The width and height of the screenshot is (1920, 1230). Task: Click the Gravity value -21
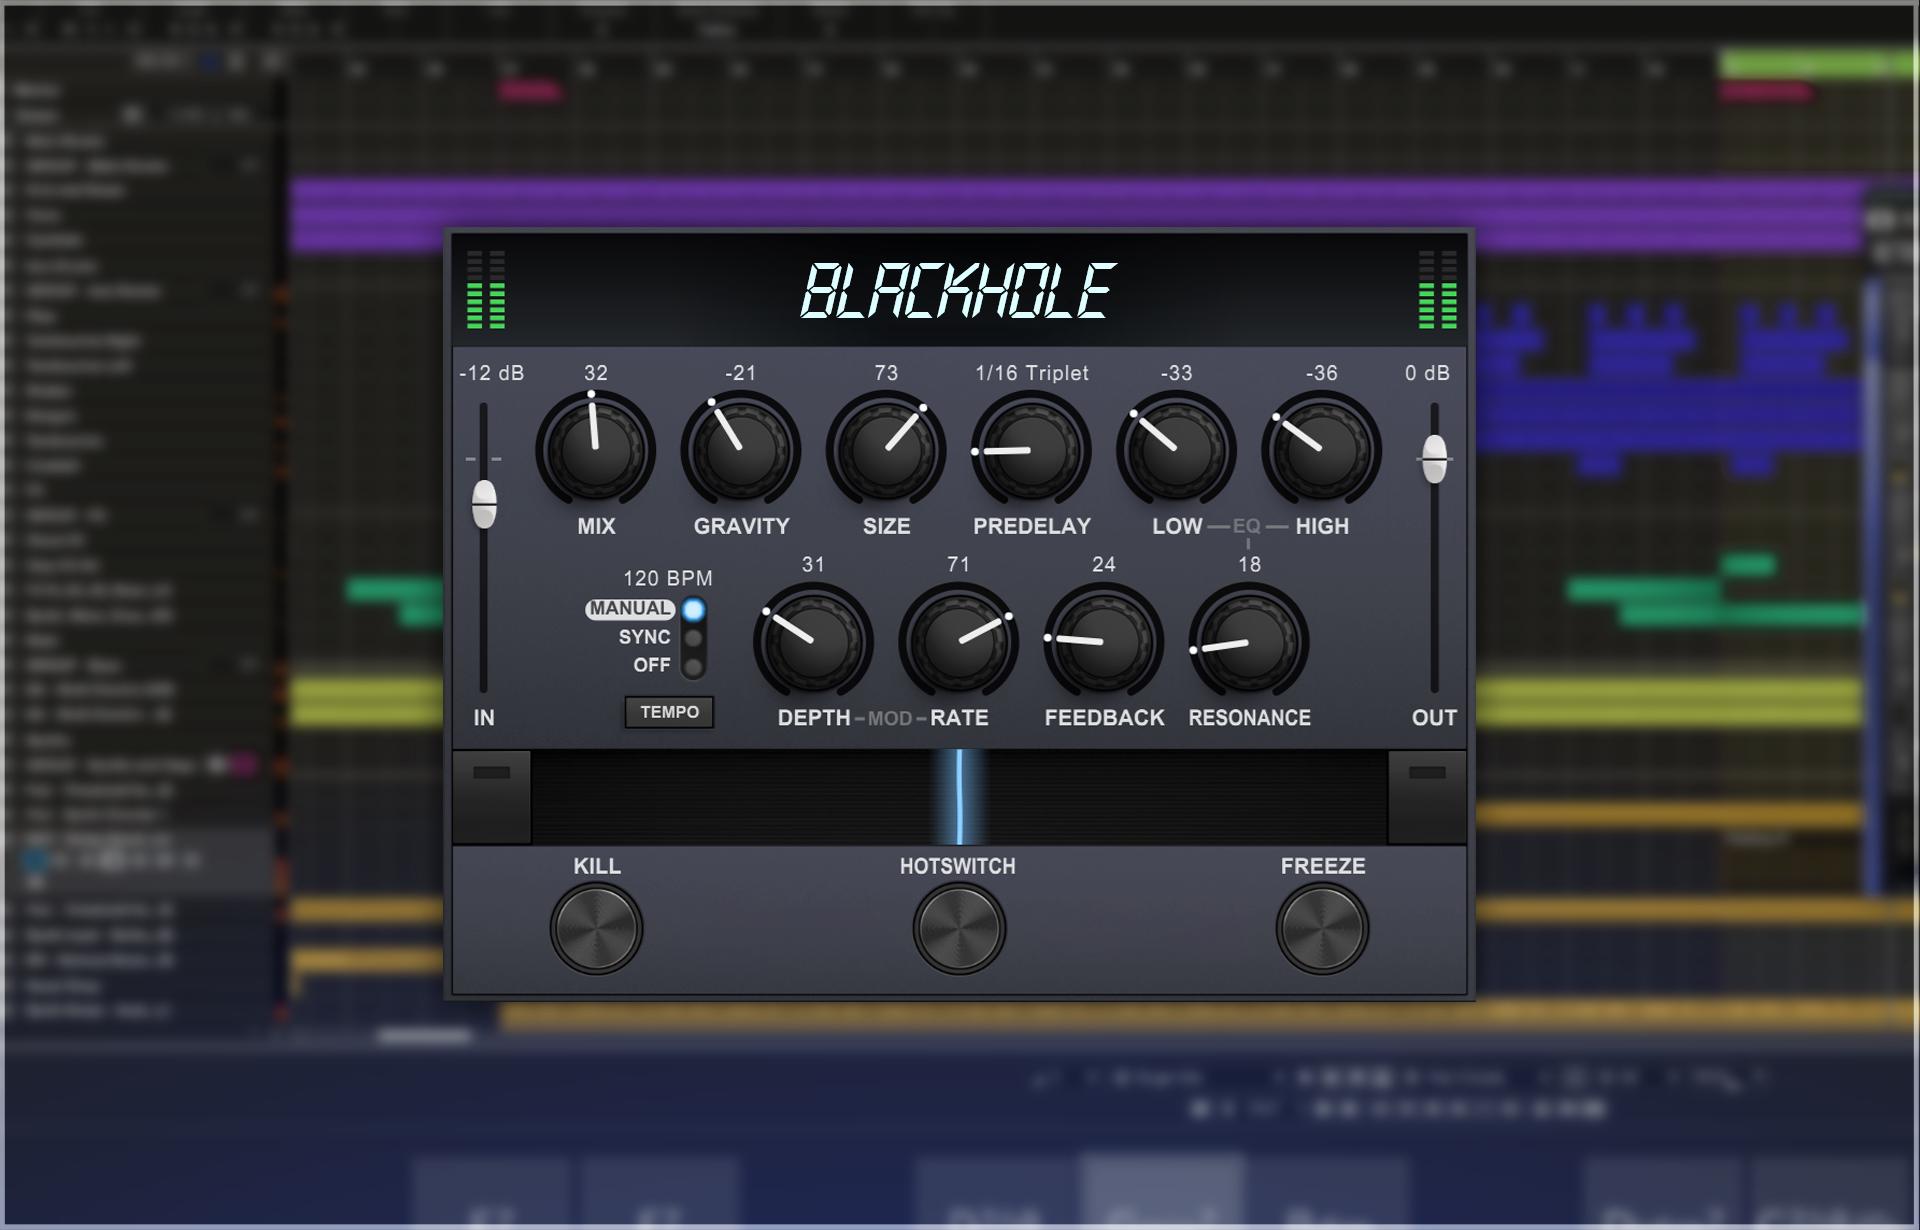(x=741, y=373)
